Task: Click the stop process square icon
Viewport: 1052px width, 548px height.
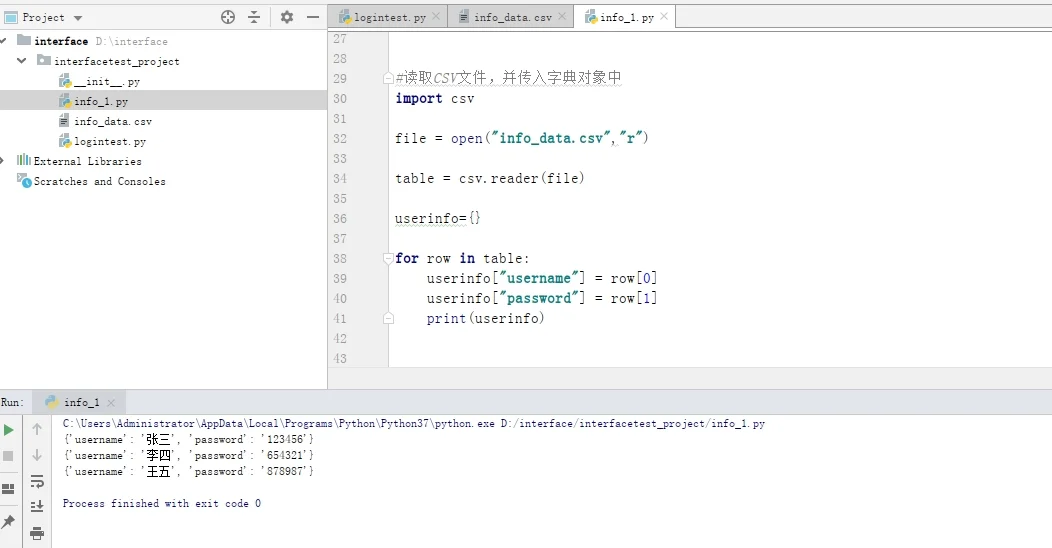Action: click(x=8, y=456)
